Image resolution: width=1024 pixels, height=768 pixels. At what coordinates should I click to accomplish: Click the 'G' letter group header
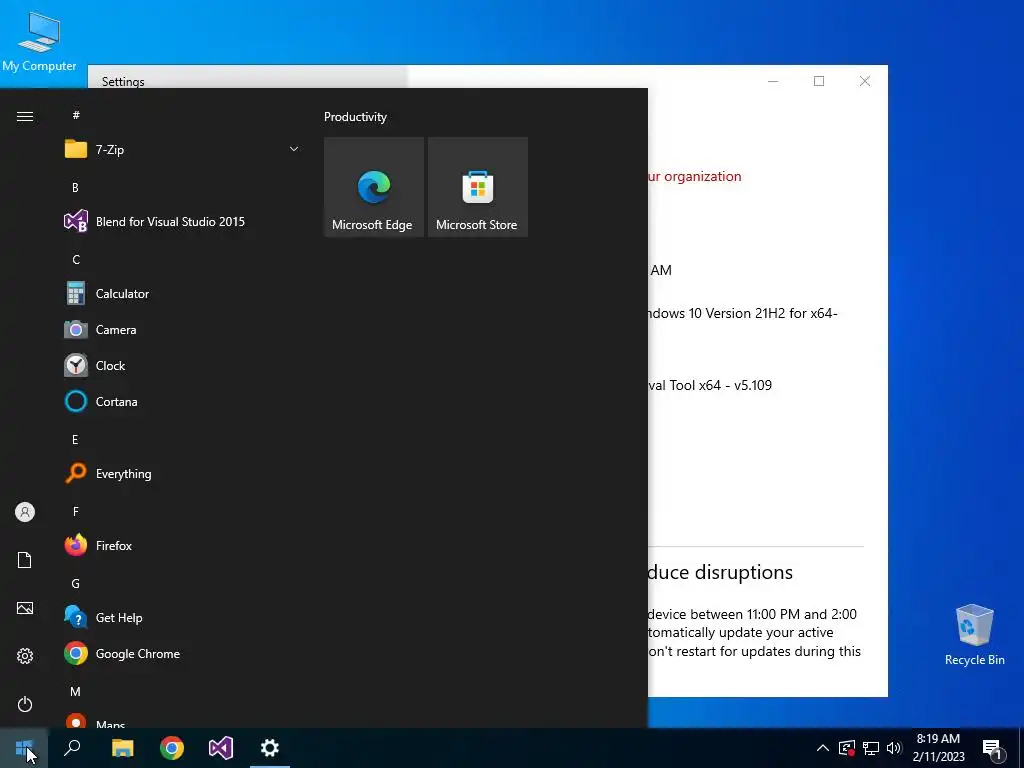click(x=76, y=584)
